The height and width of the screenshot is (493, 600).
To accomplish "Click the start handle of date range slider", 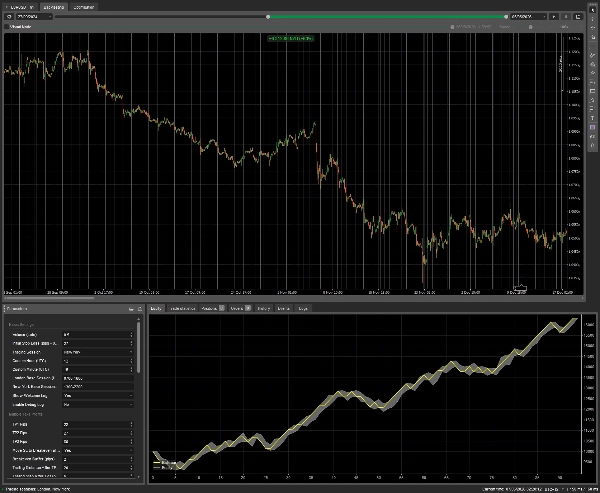I will (x=268, y=16).
